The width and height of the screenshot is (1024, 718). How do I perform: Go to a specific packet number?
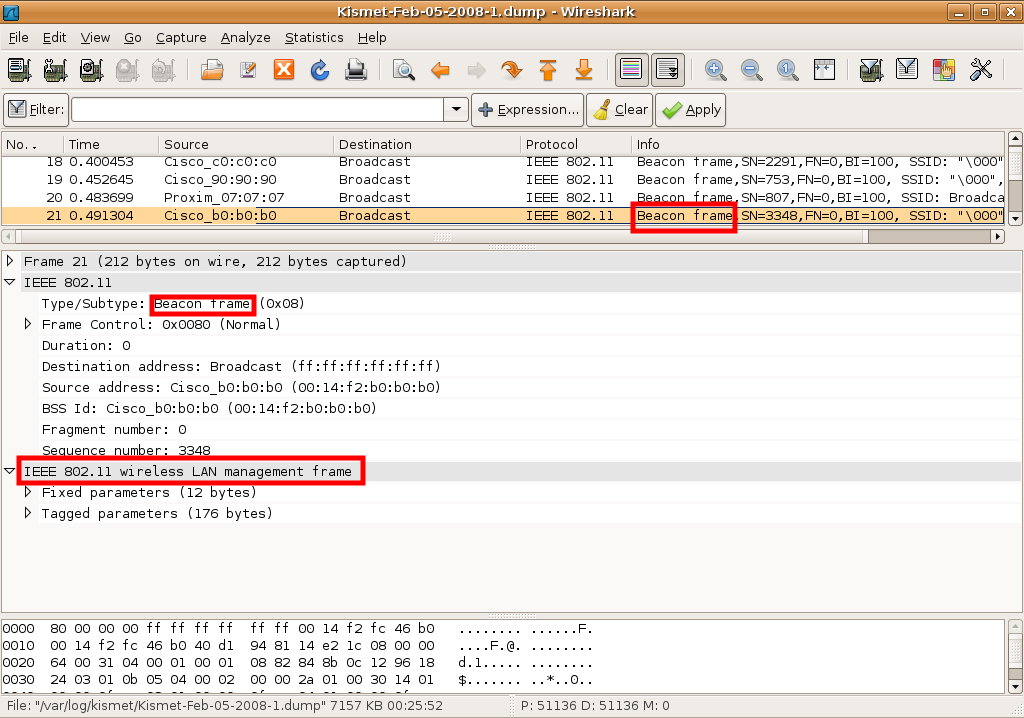pyautogui.click(x=512, y=70)
